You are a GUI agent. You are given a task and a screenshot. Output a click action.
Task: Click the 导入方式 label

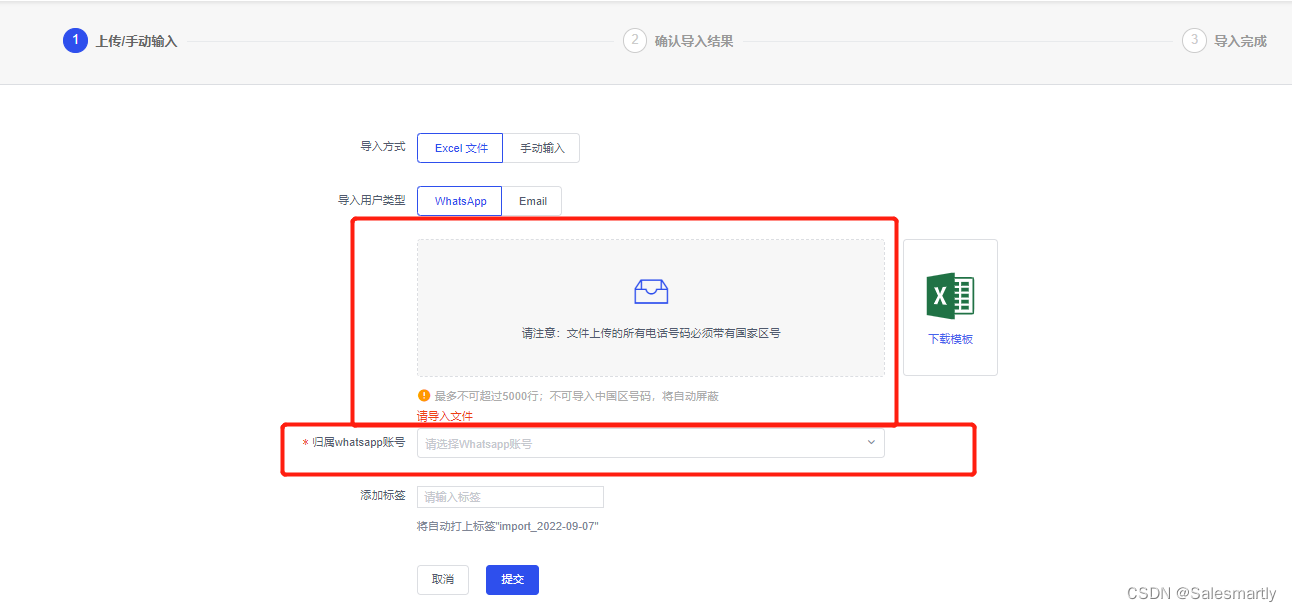click(x=383, y=147)
